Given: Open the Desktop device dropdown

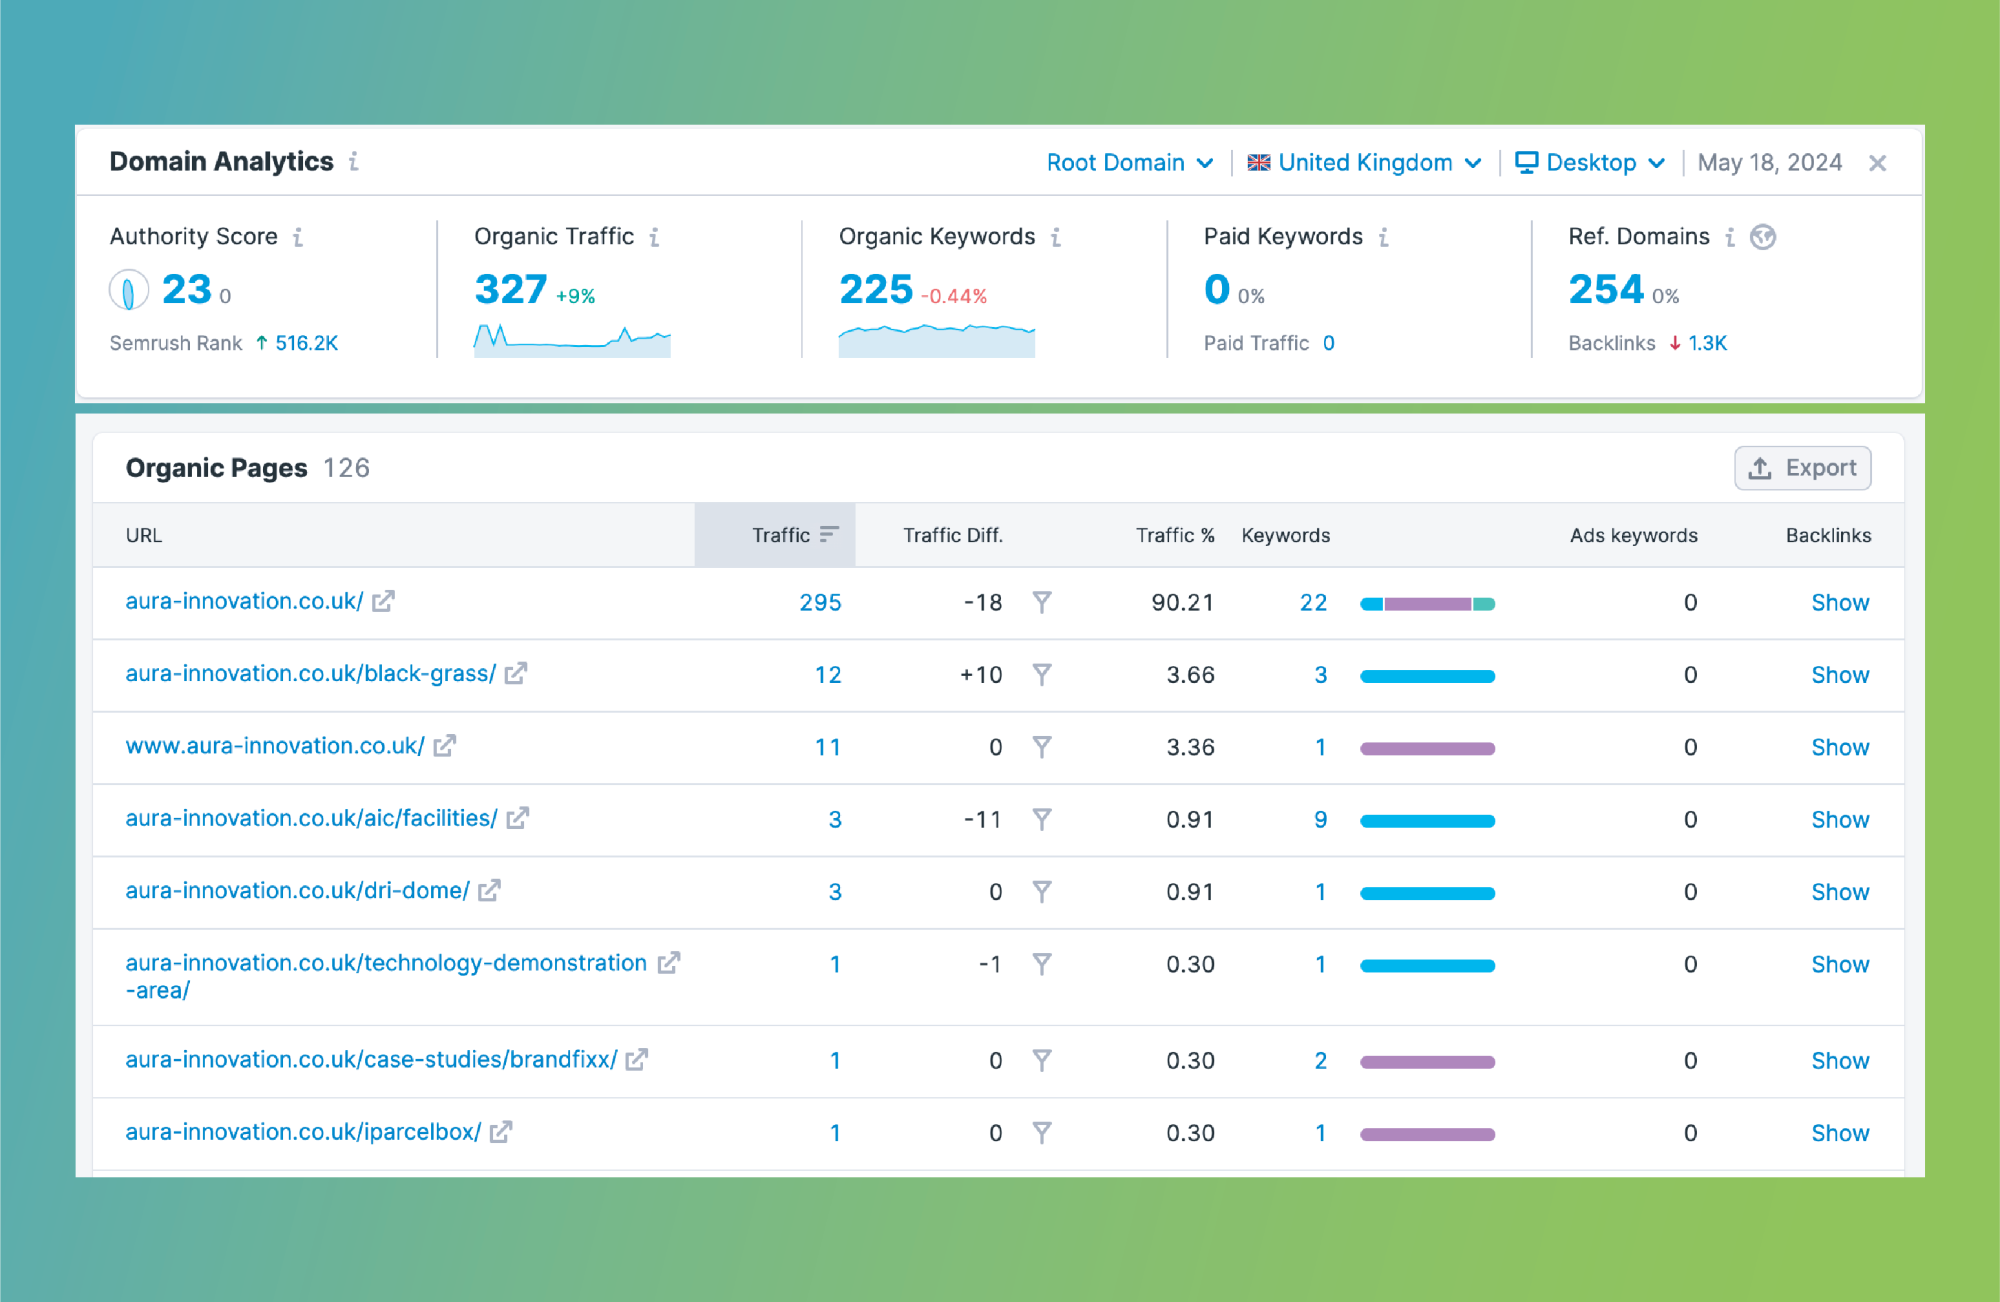Looking at the screenshot, I should coord(1590,163).
